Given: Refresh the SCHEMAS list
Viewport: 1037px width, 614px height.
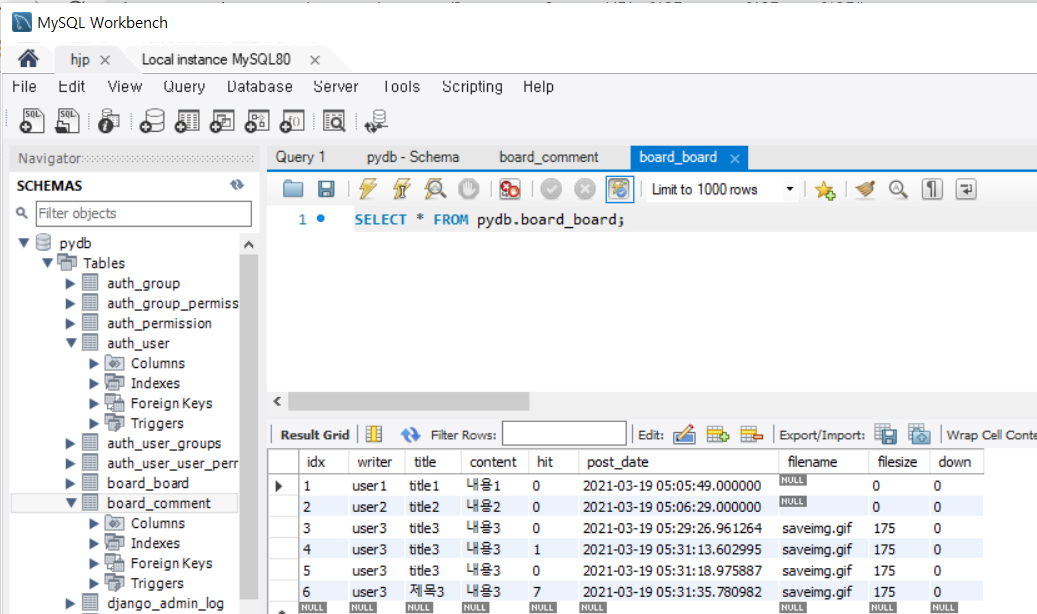Looking at the screenshot, I should click(x=237, y=185).
